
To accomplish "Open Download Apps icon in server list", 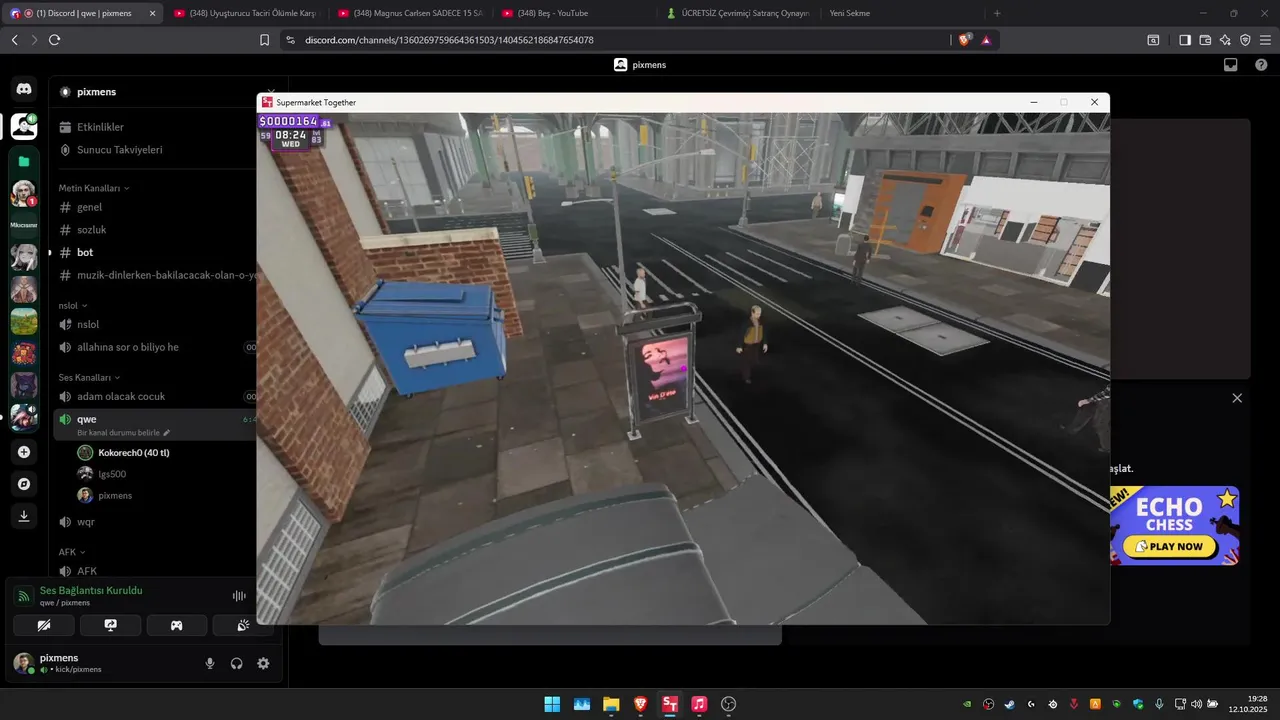I will click(24, 516).
